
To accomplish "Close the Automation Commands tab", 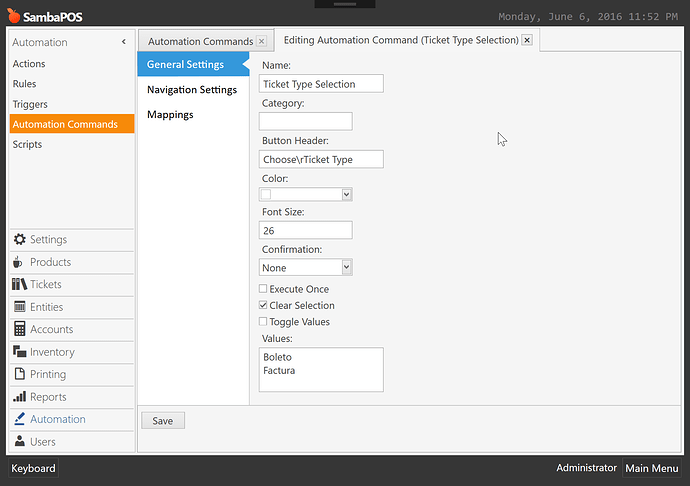I will pyautogui.click(x=261, y=41).
